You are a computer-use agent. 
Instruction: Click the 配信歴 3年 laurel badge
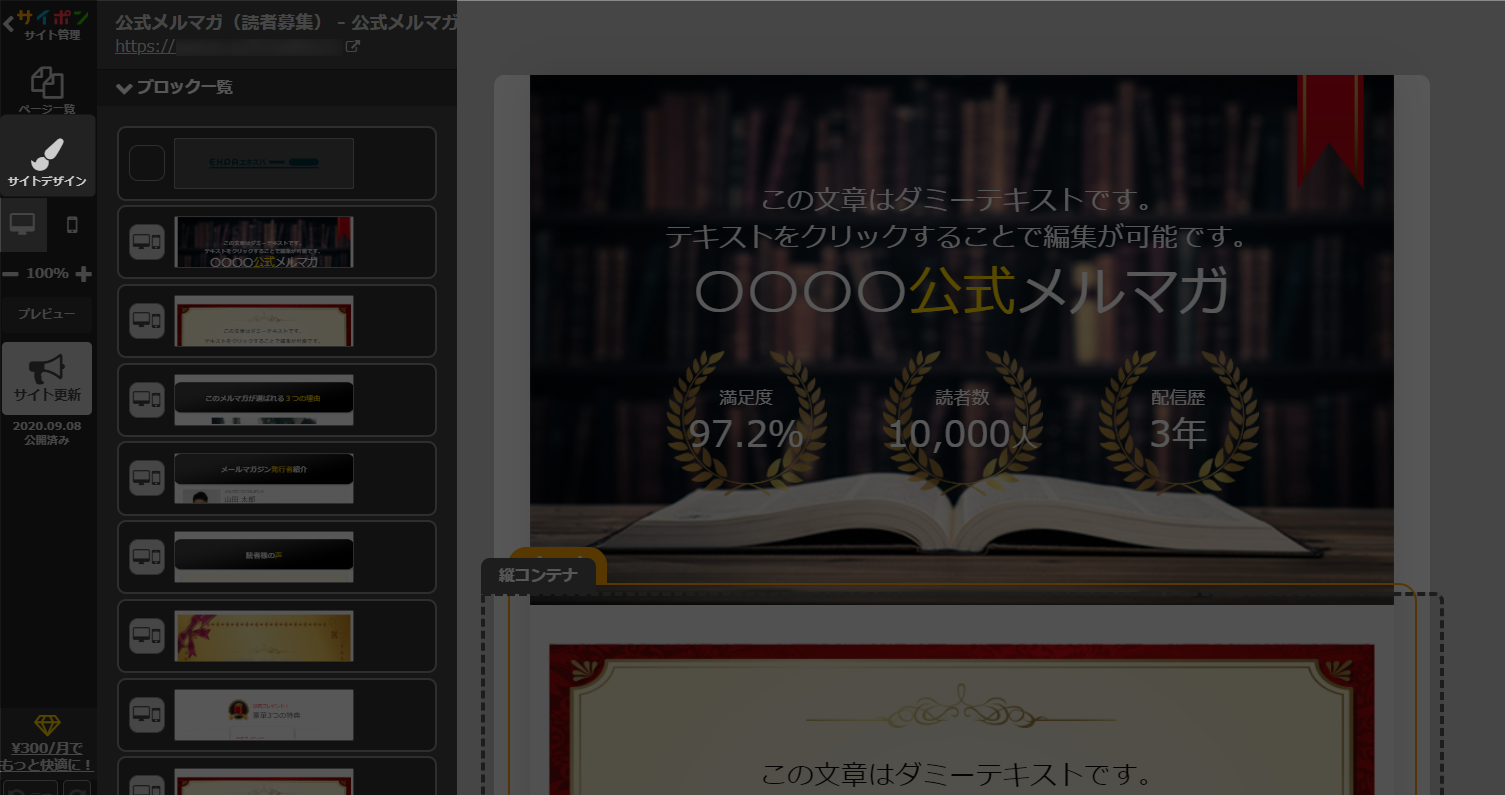click(x=1178, y=422)
